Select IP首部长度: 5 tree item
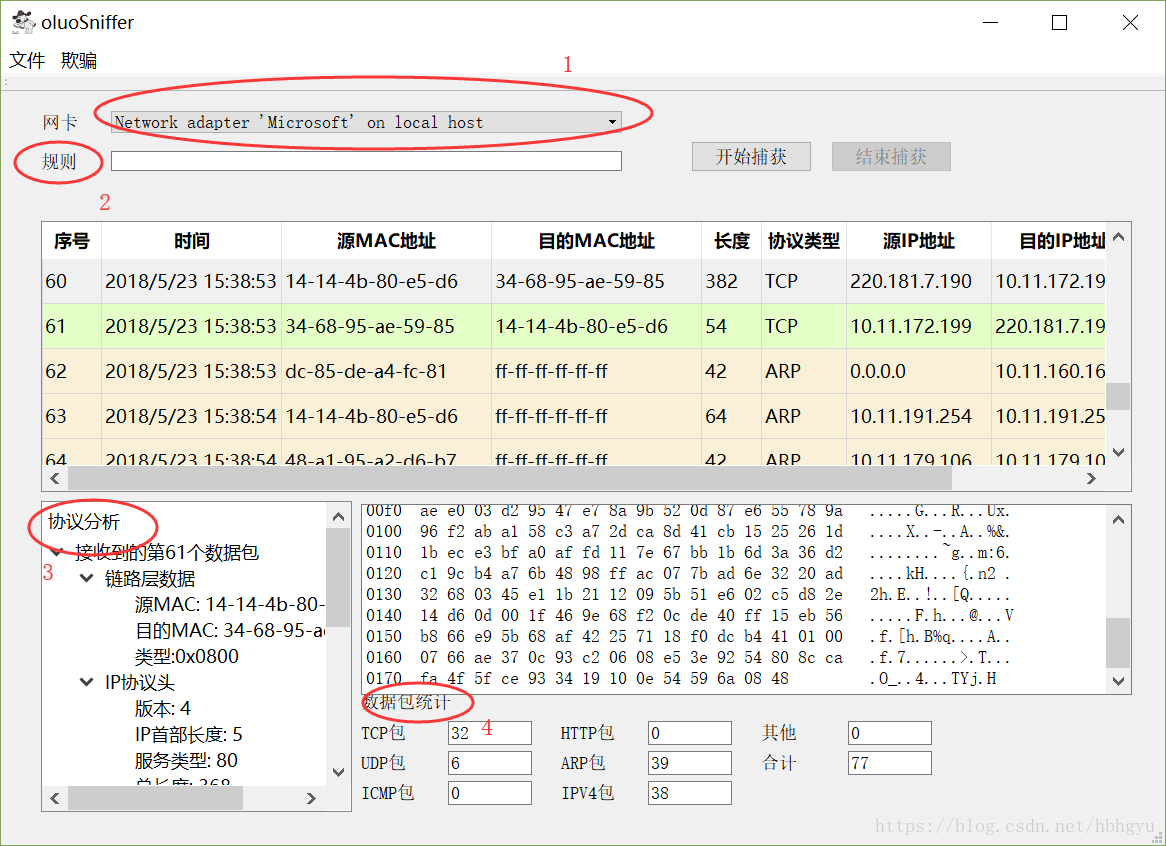The image size is (1166, 846). 188,734
